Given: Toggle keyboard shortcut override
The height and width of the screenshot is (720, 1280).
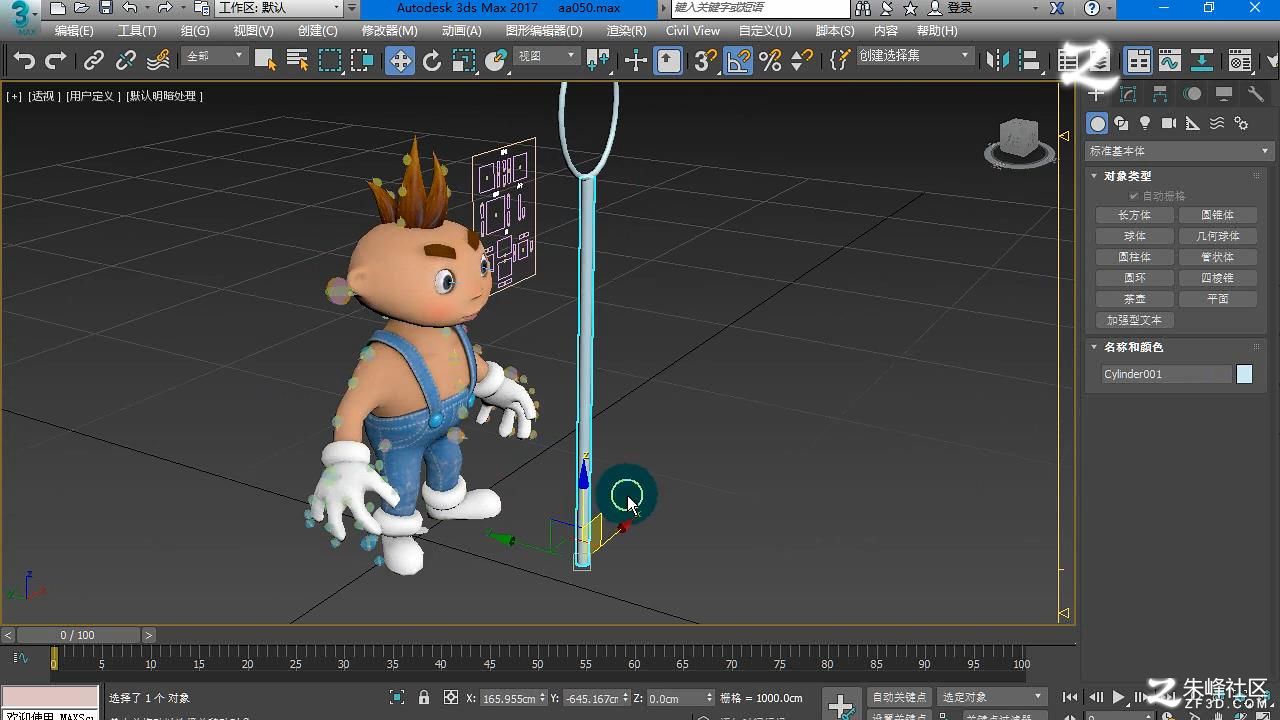Looking at the screenshot, I should point(669,61).
